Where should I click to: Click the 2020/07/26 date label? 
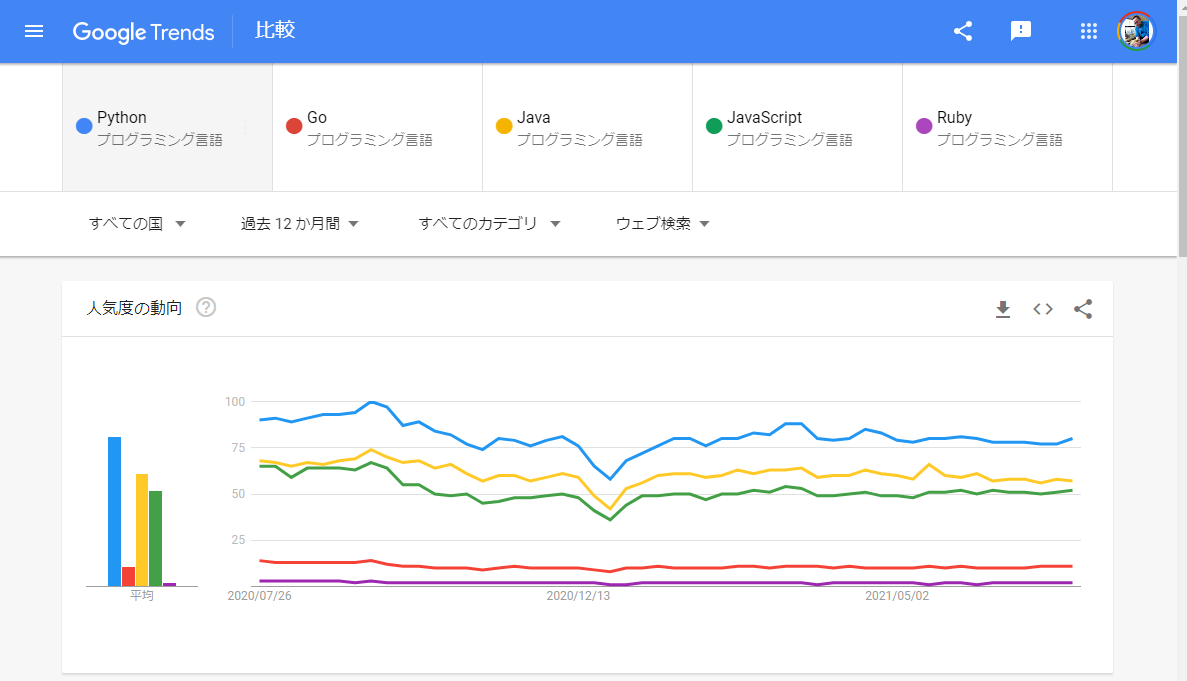click(x=260, y=596)
